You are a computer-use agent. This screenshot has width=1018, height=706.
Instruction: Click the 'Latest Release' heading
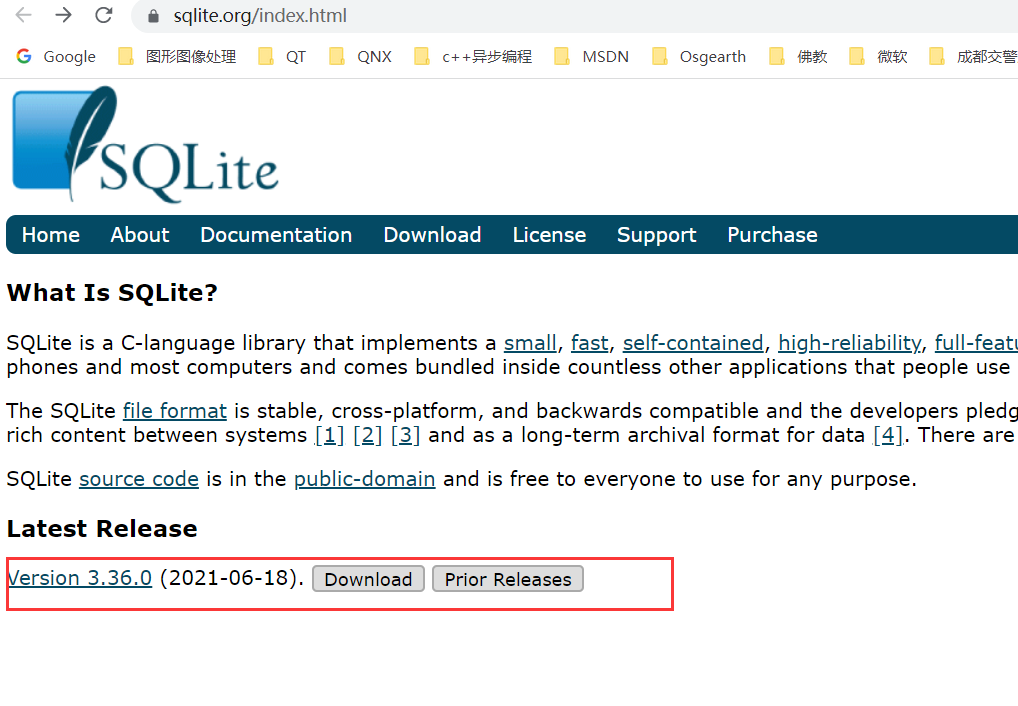pyautogui.click(x=102, y=529)
